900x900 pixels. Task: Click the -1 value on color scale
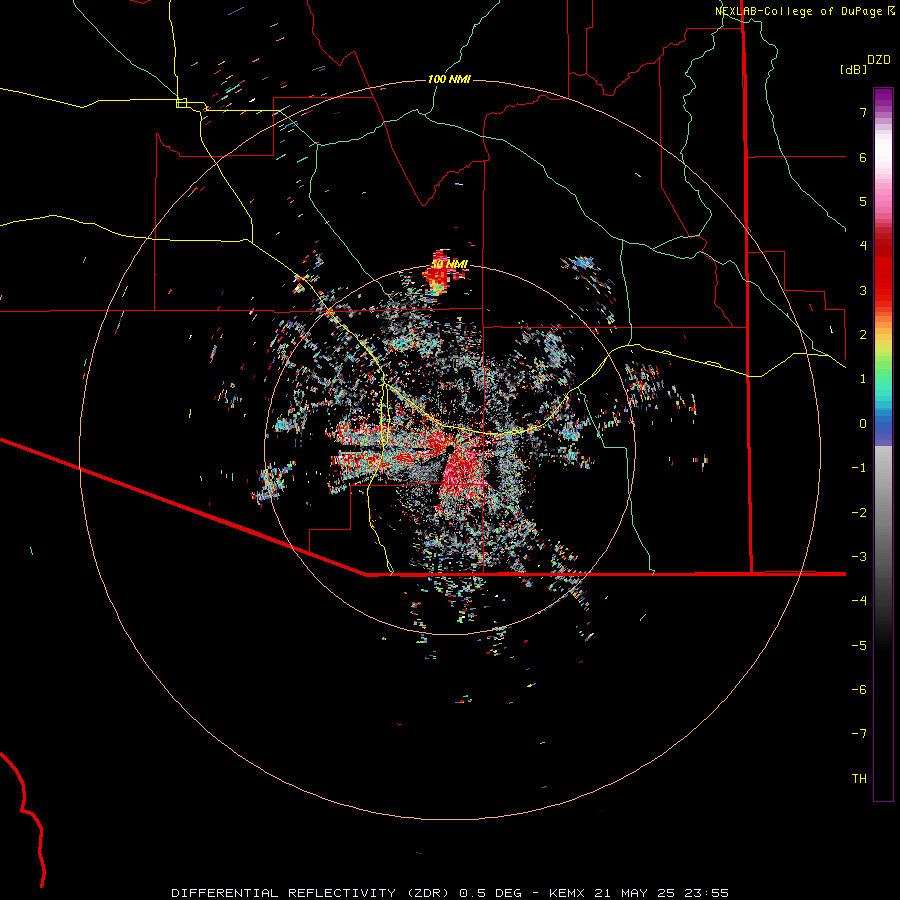(859, 468)
